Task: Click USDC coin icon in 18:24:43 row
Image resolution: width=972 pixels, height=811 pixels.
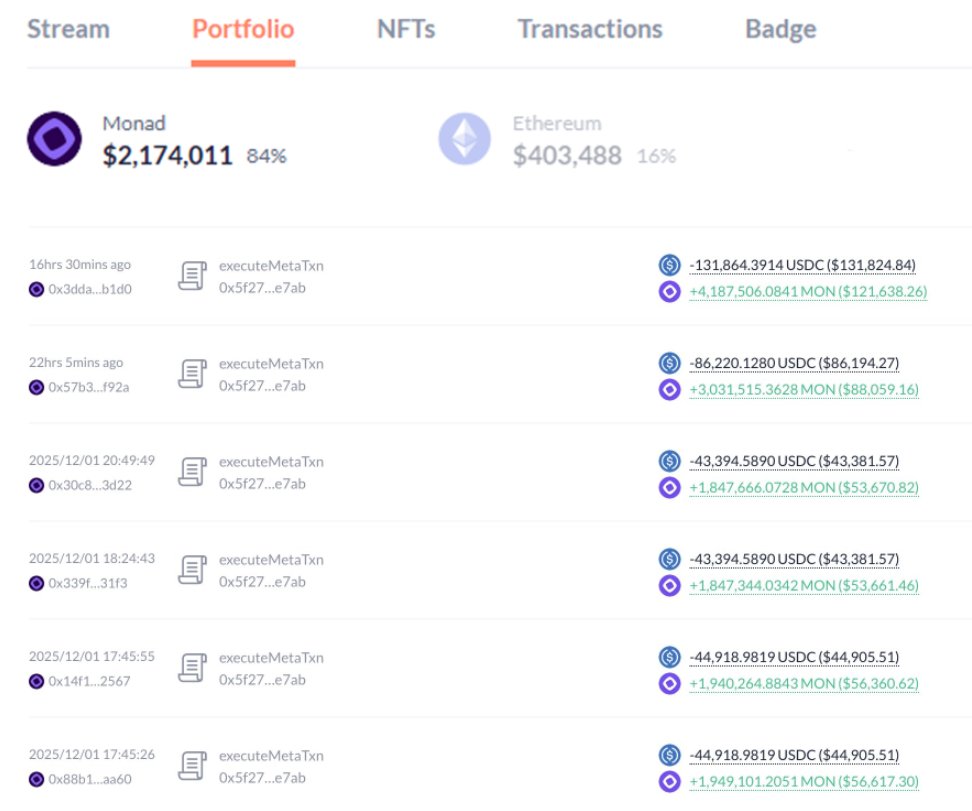Action: pos(669,559)
